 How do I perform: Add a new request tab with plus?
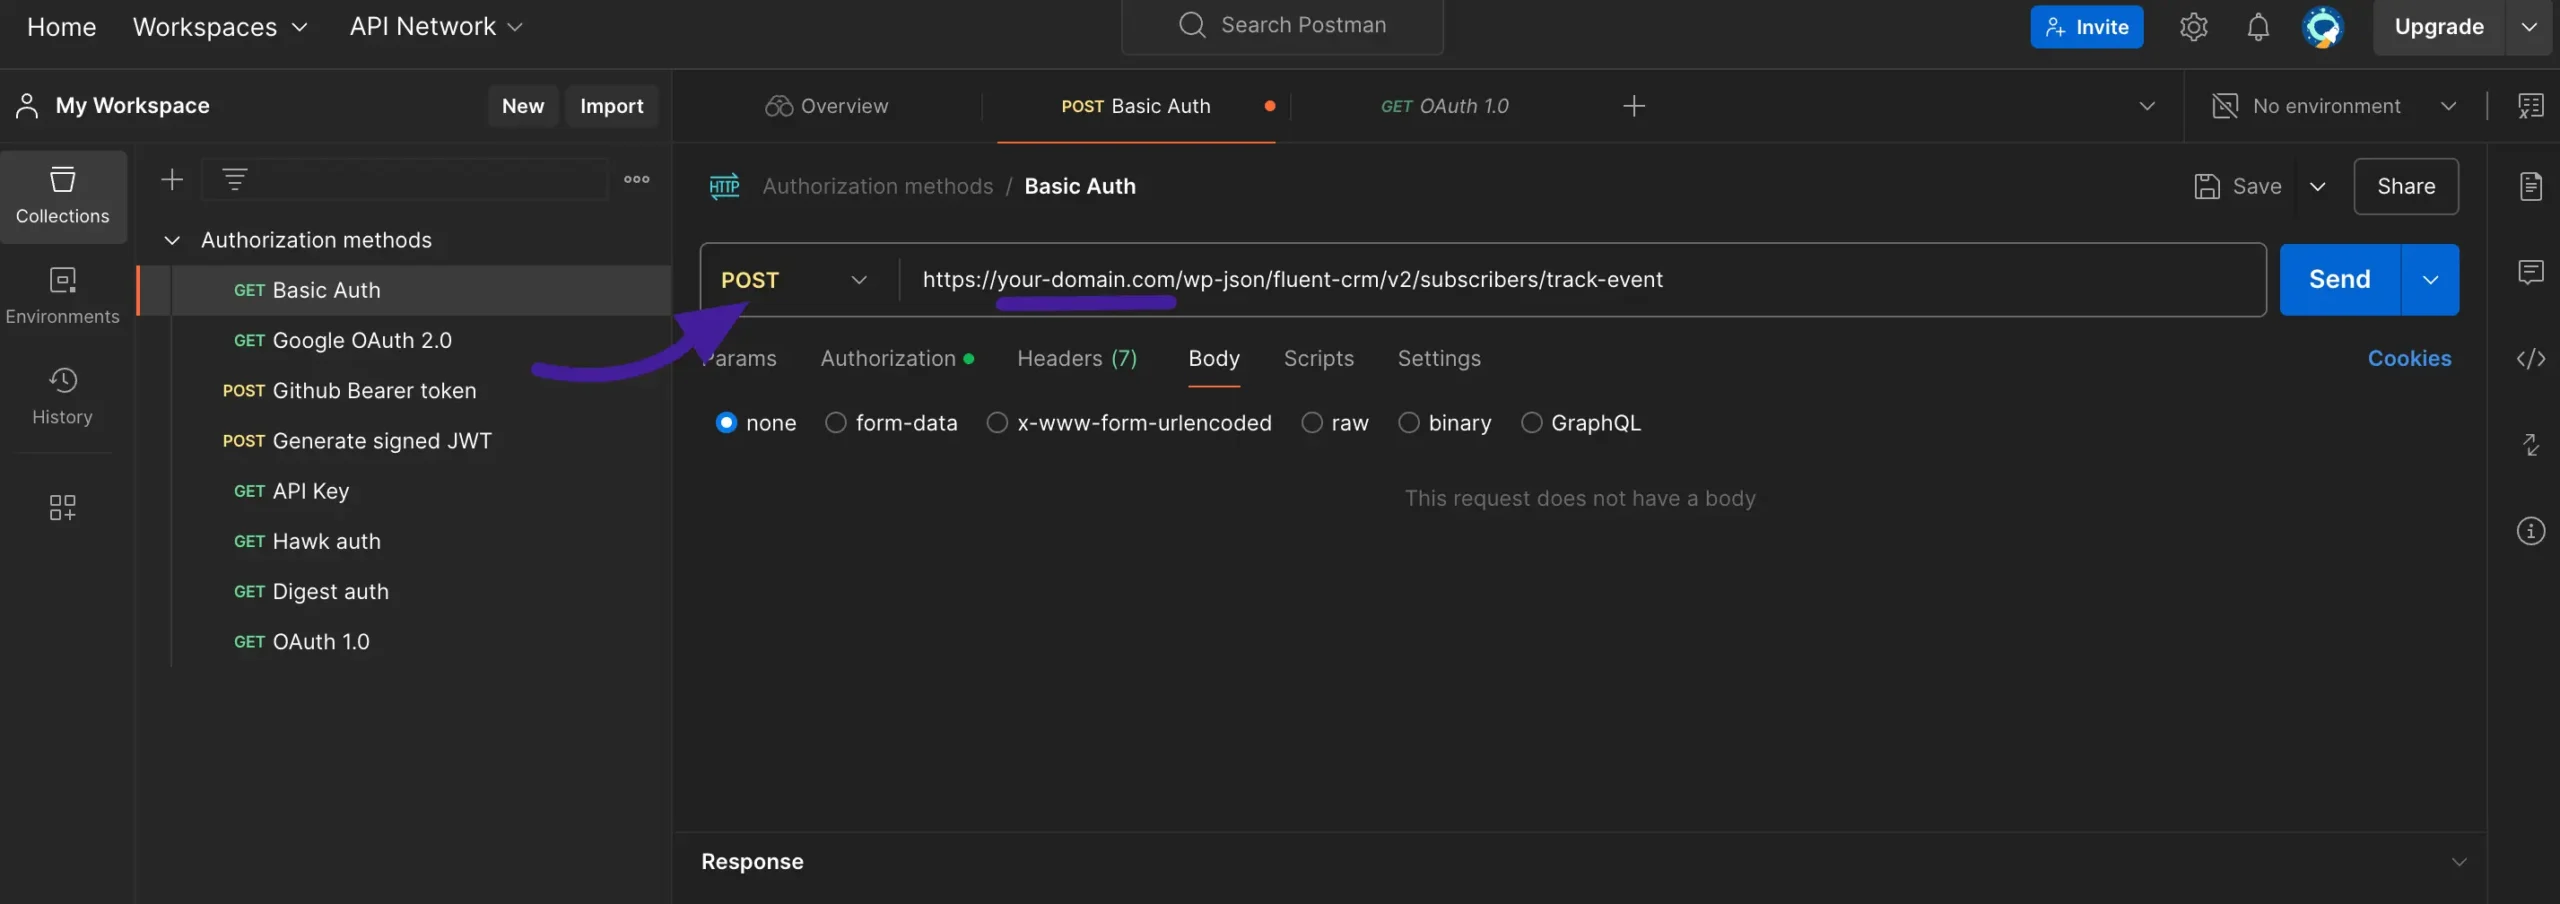[x=1633, y=106]
